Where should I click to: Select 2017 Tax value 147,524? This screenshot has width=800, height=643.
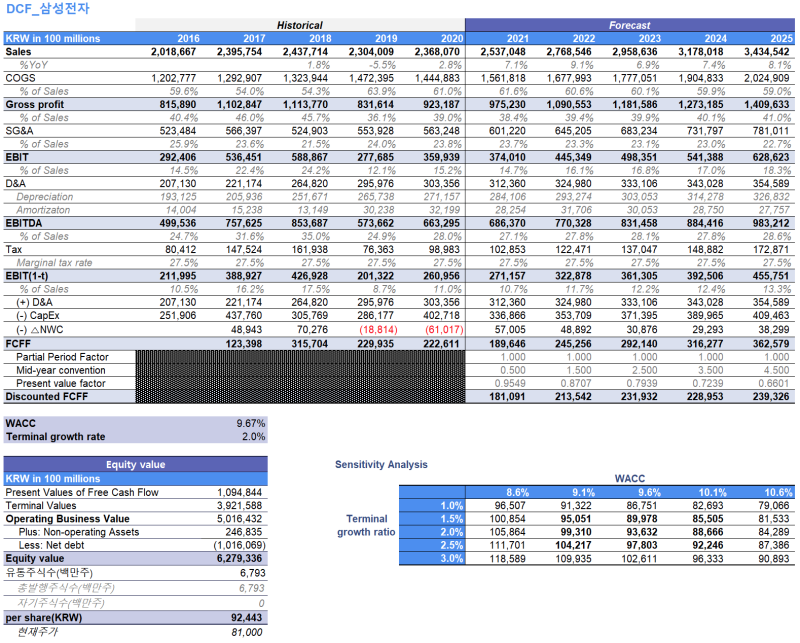tap(243, 250)
